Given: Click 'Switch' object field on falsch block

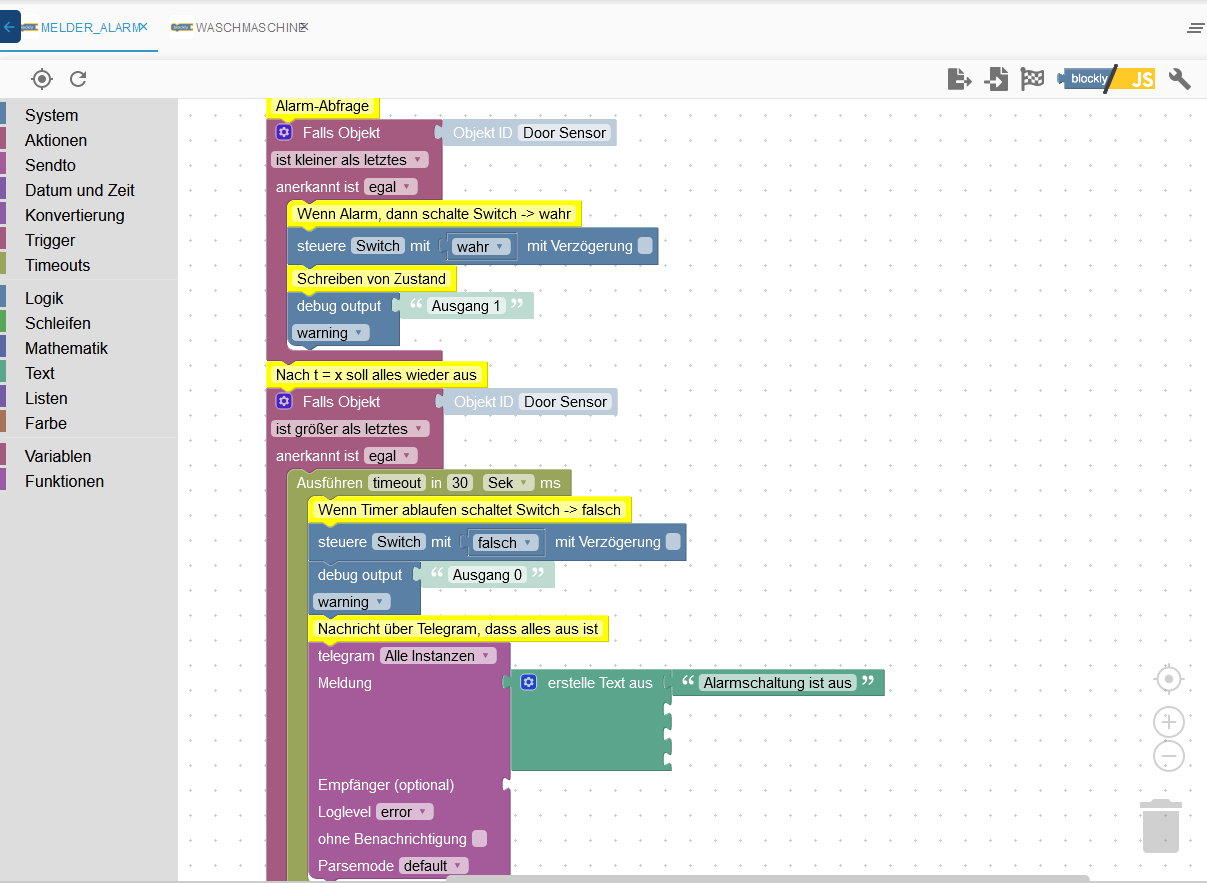Looking at the screenshot, I should pos(399,542).
